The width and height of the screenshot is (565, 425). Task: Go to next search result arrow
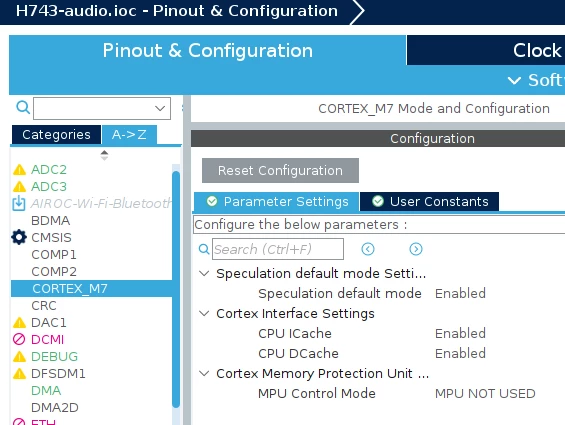point(416,249)
